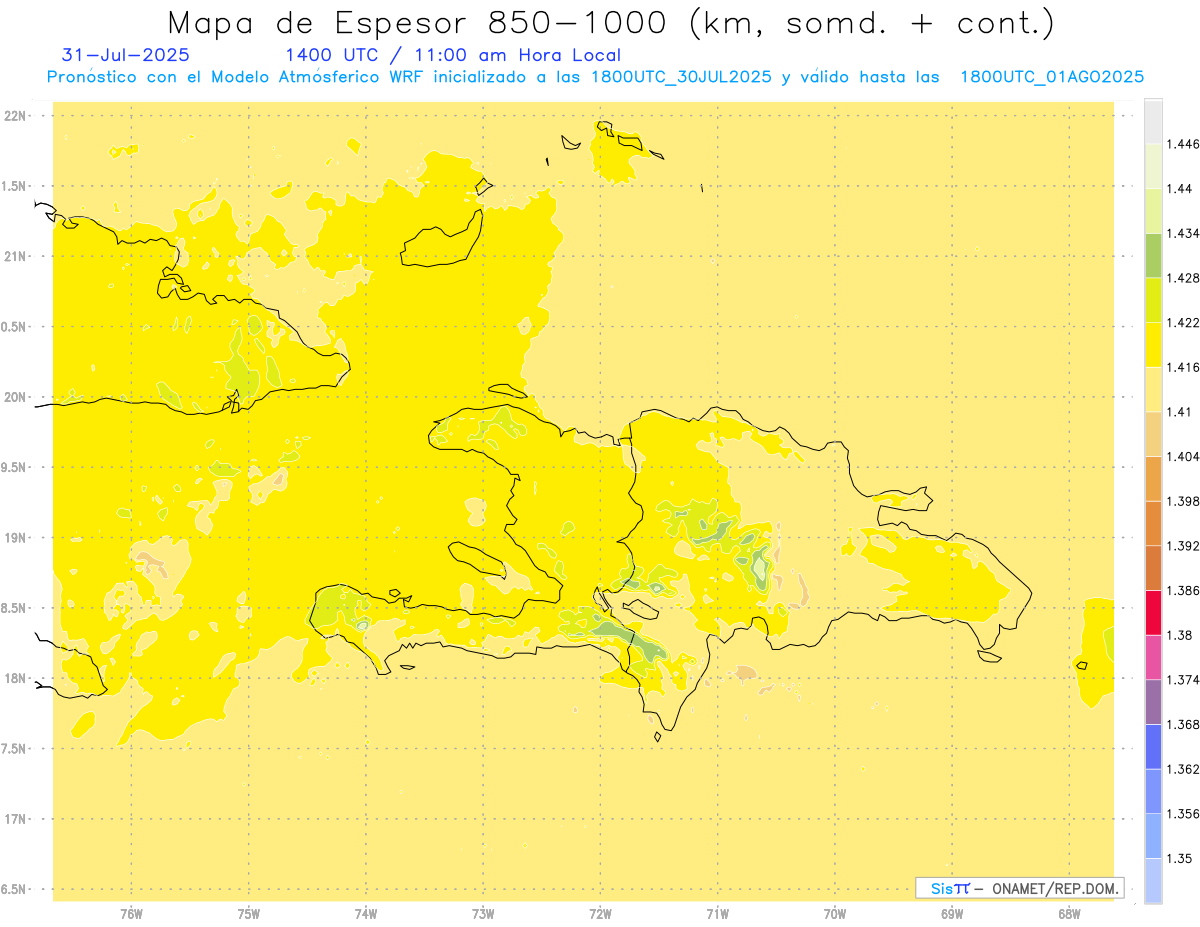1200x927 pixels.
Task: Click the legend value '1.404'
Action: [1184, 456]
